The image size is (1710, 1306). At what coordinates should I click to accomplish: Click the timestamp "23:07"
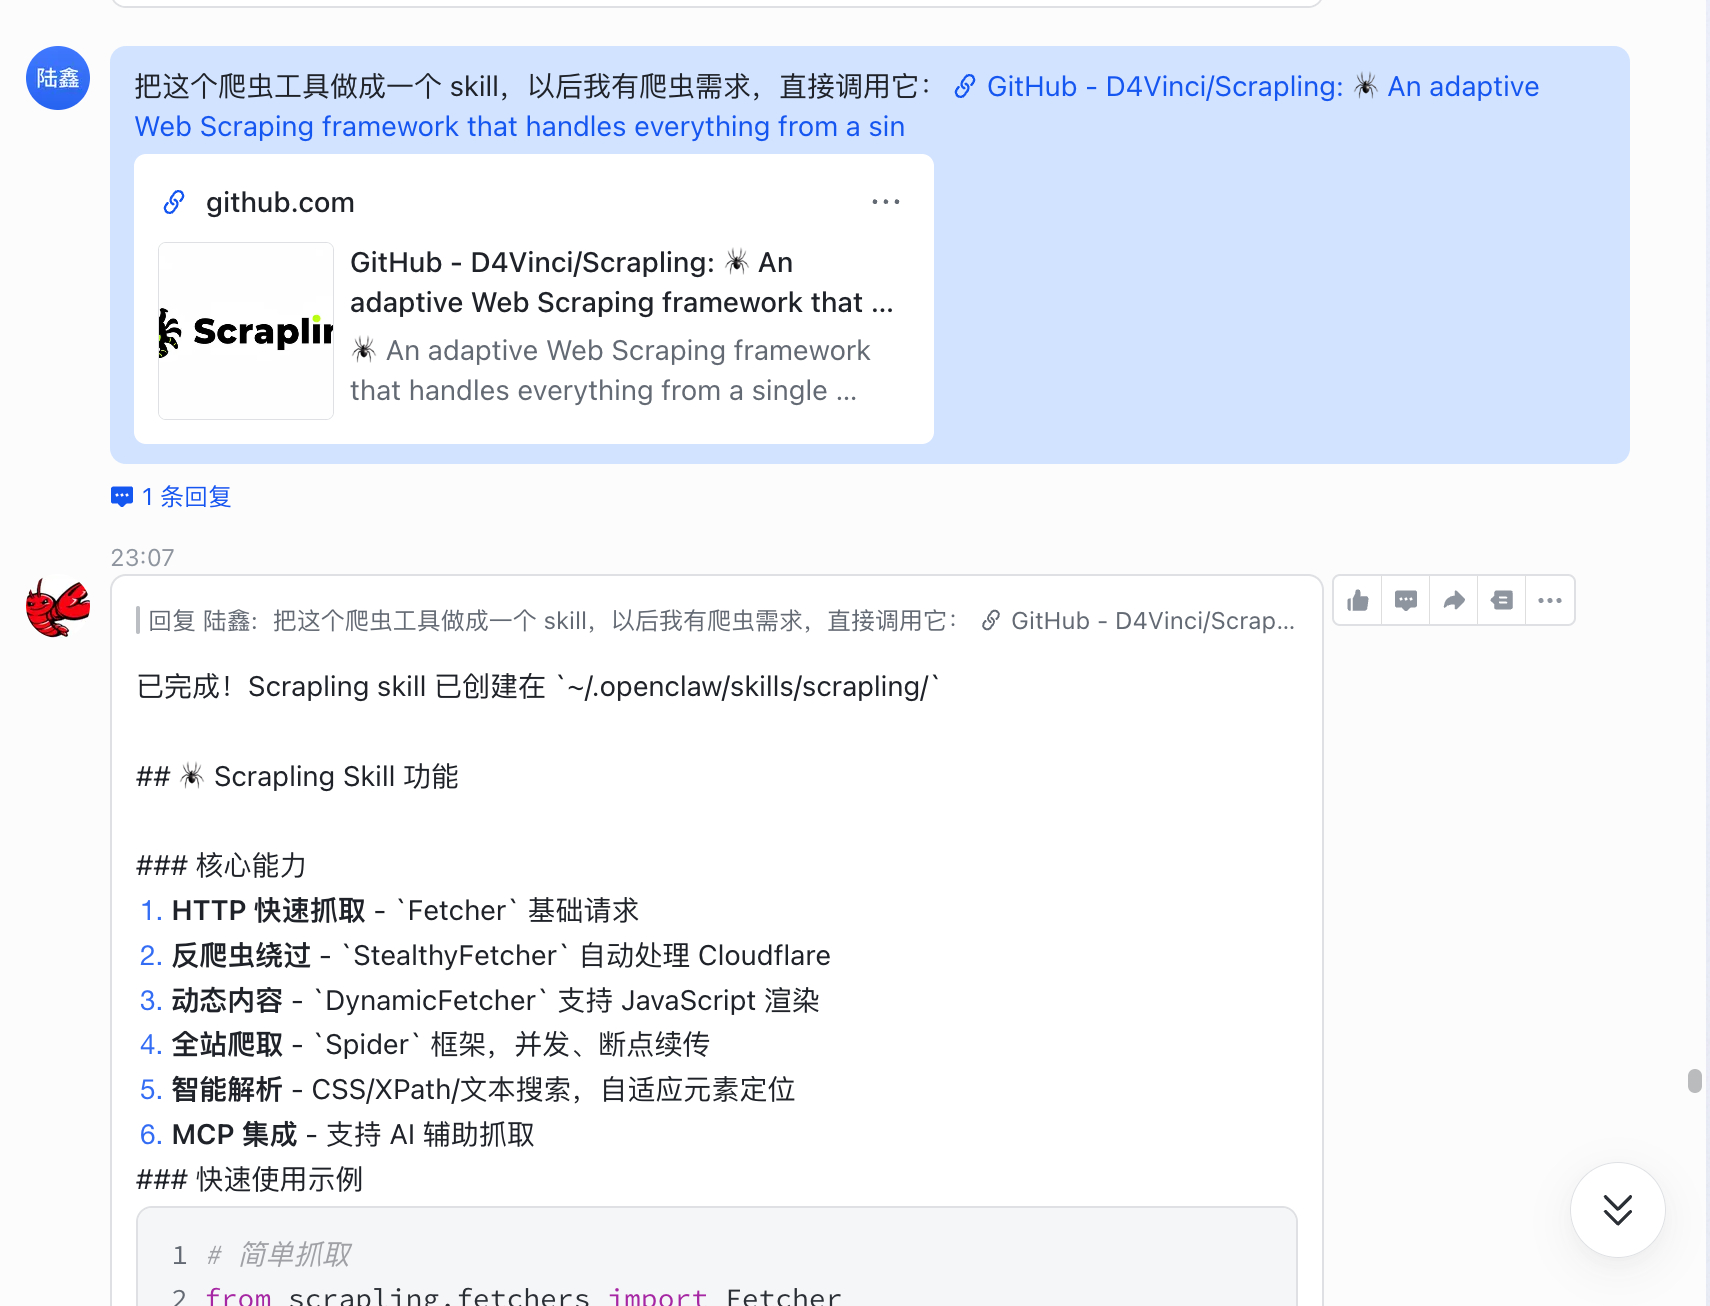(x=142, y=557)
